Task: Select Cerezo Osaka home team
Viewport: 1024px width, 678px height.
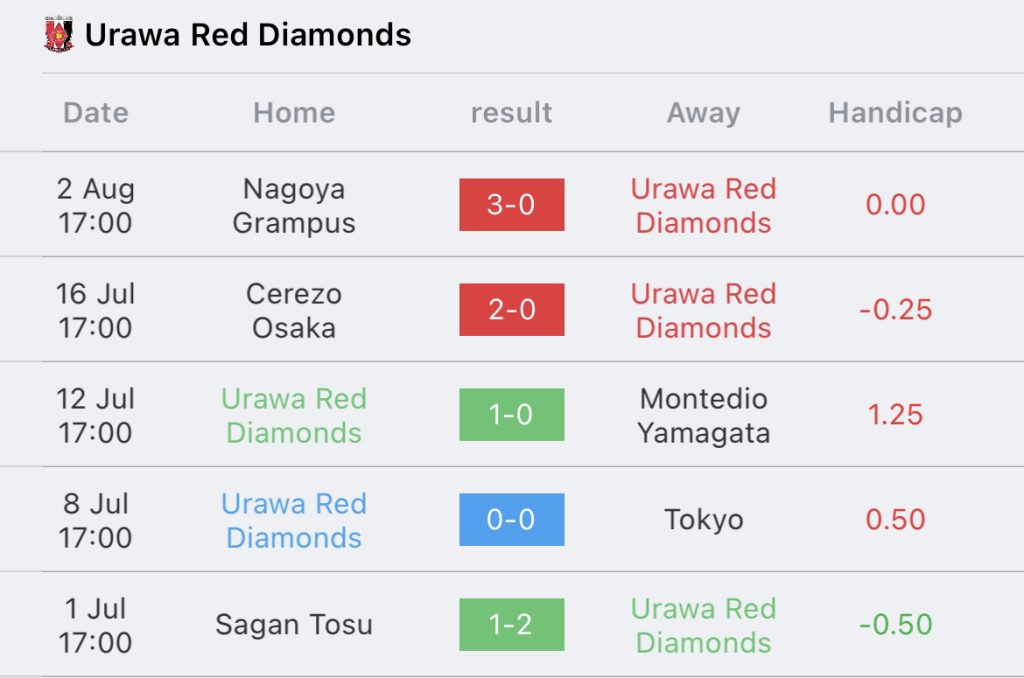Action: [x=294, y=310]
